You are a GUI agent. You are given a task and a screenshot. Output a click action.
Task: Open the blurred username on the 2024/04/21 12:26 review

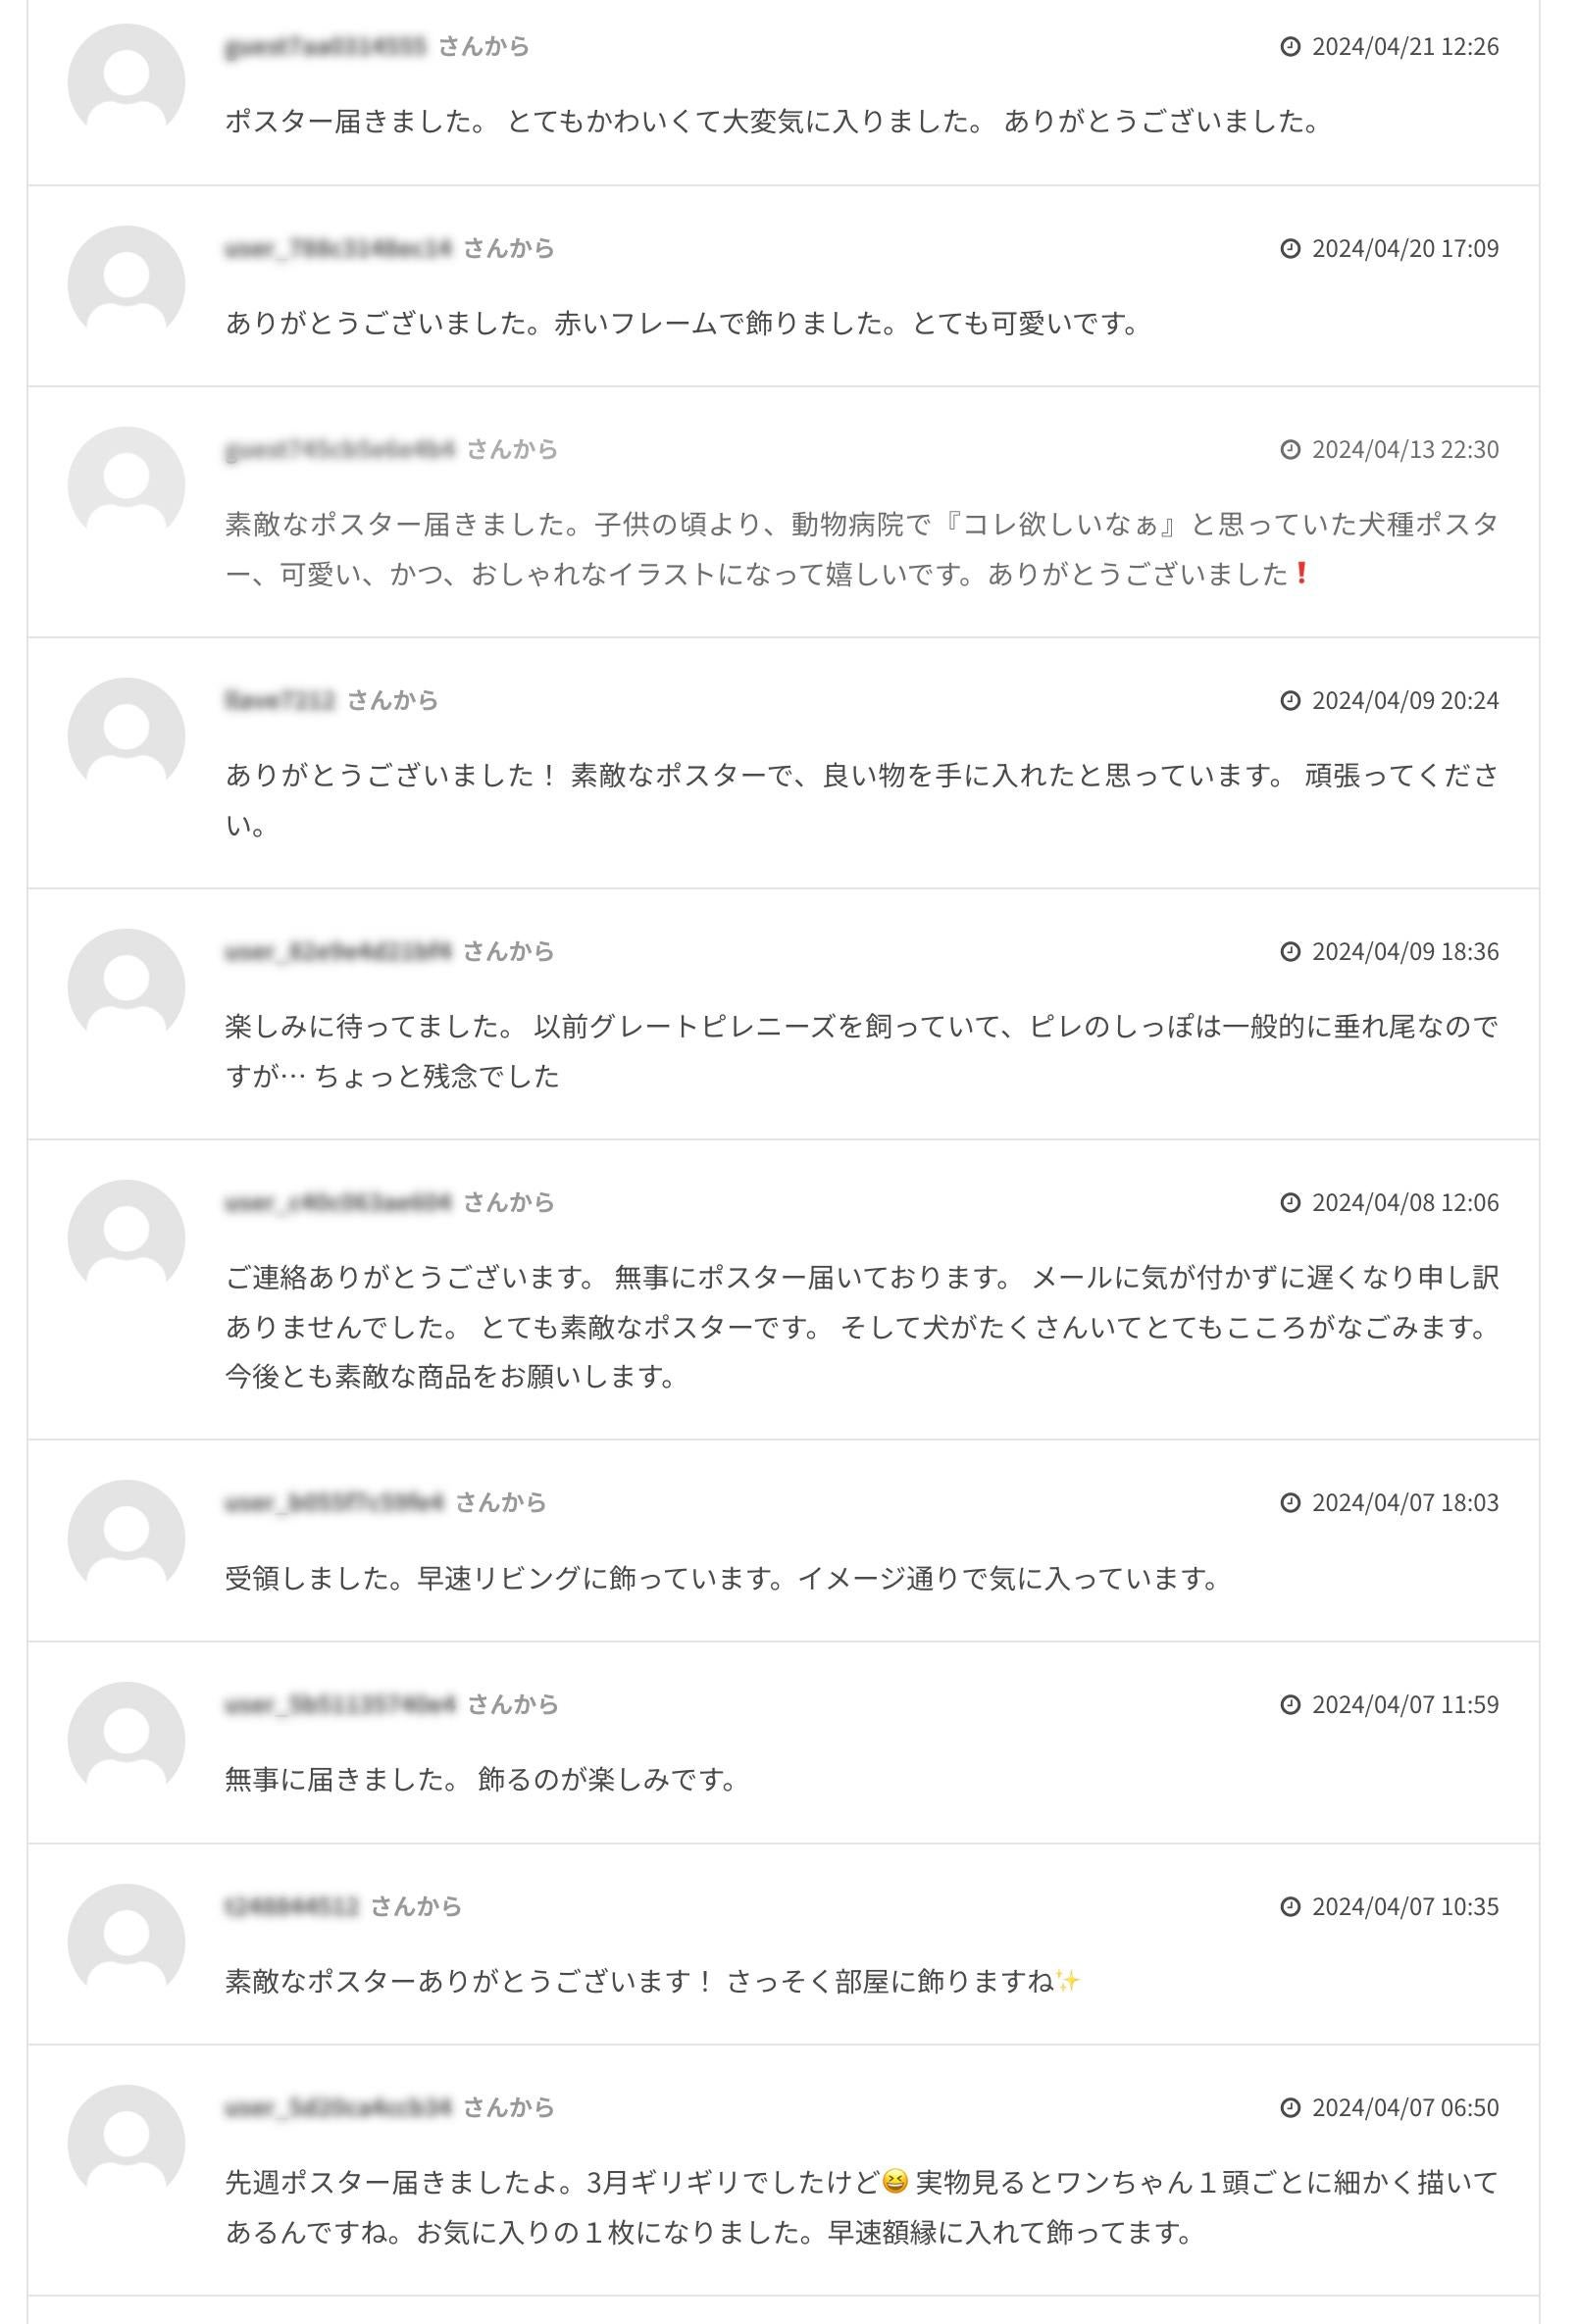click(325, 46)
